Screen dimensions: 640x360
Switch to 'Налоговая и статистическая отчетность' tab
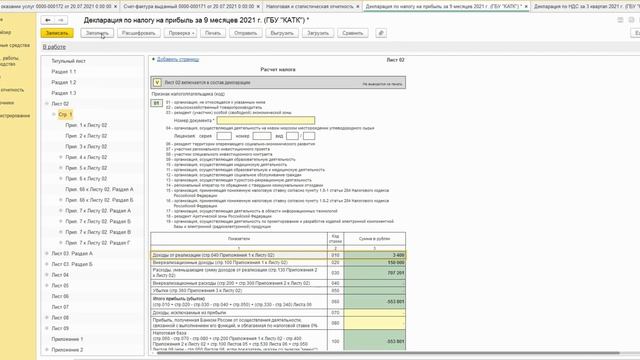[309, 7]
